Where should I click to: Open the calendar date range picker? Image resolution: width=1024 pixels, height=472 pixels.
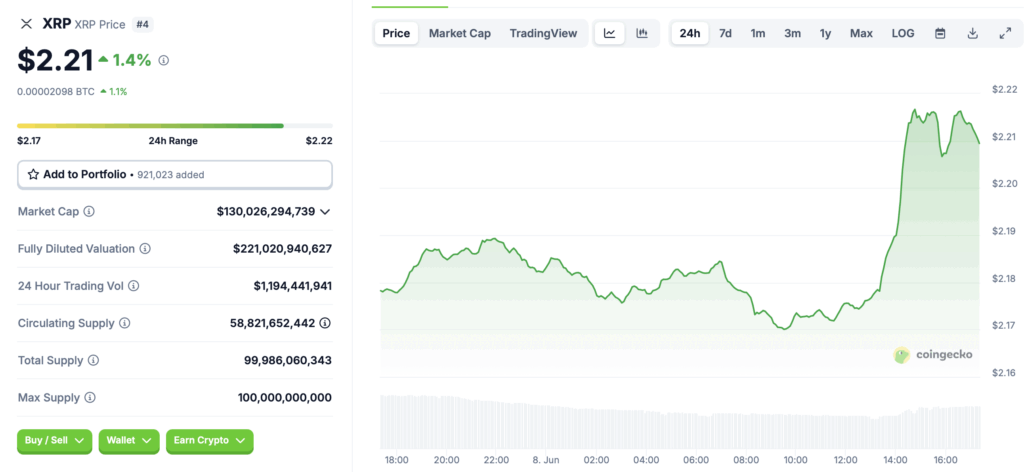(940, 33)
